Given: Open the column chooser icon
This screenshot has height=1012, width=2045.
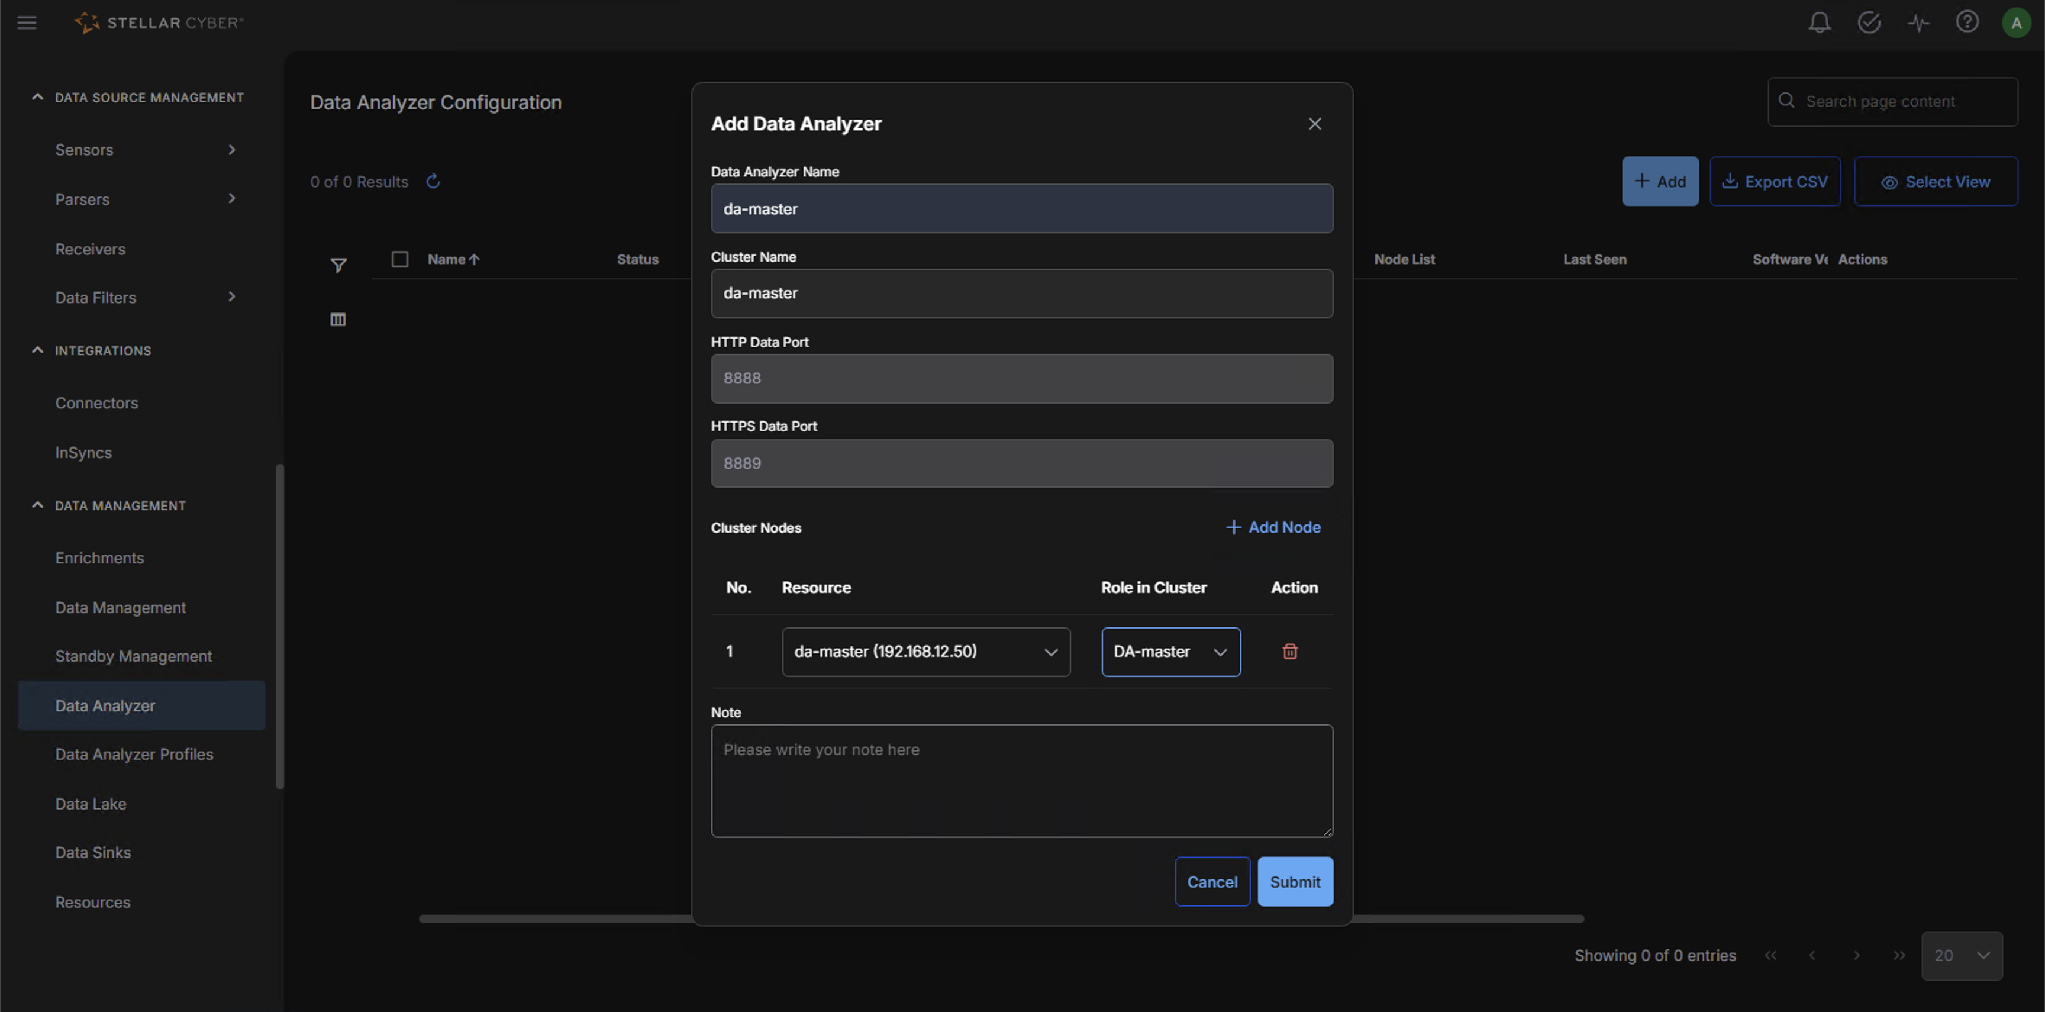Looking at the screenshot, I should 338,319.
